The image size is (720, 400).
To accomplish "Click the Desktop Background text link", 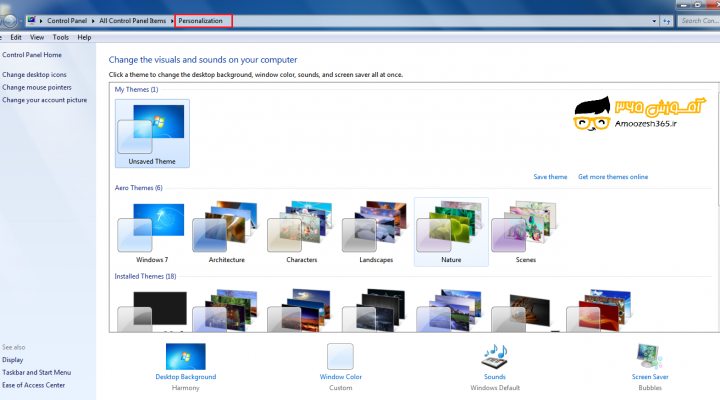I will click(x=186, y=377).
